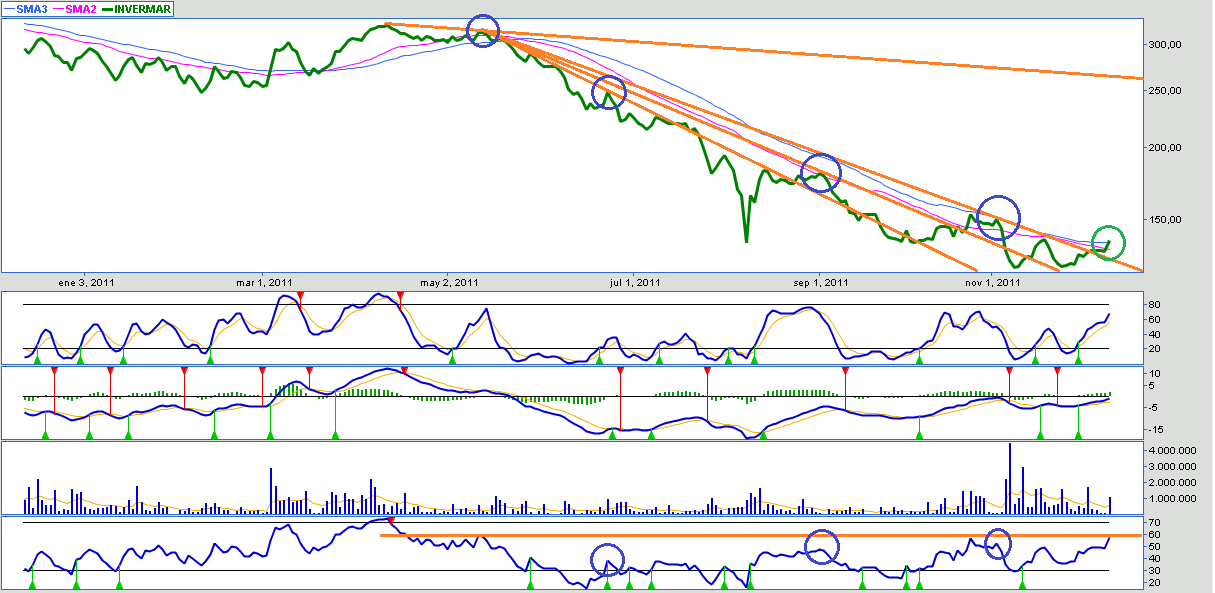Click the 'may 2, 2011' date label
This screenshot has width=1215, height=593.
coord(449,282)
